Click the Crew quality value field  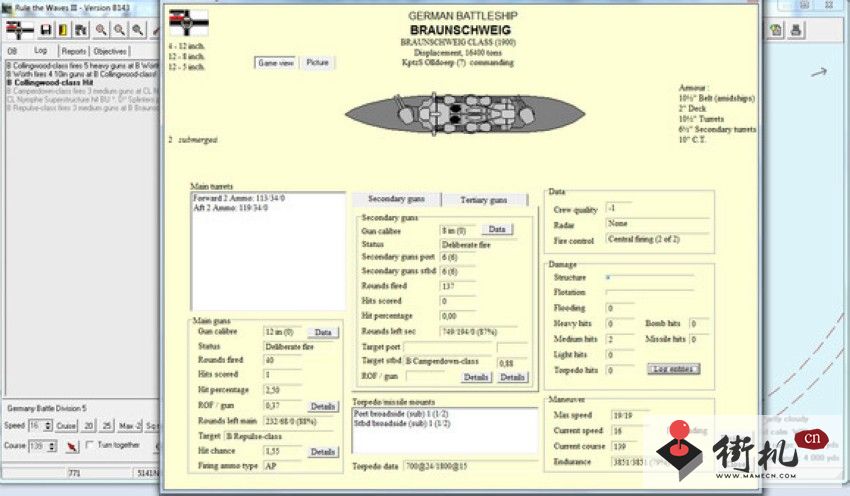618,208
